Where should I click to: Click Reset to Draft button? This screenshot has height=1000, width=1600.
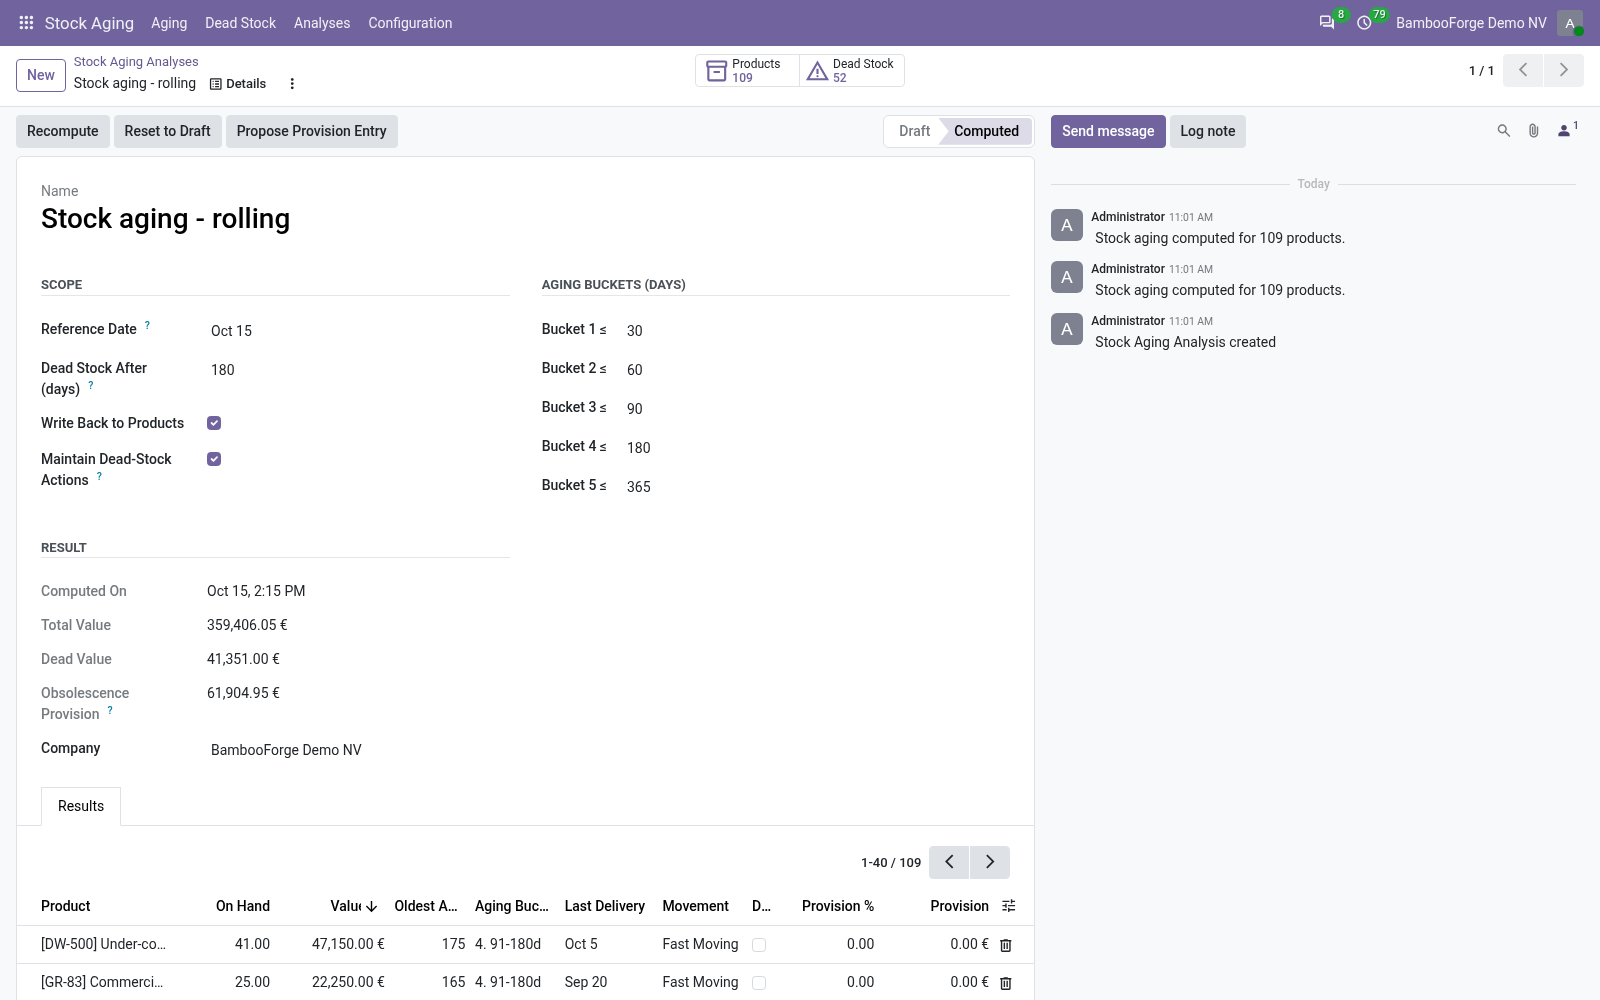click(x=167, y=131)
